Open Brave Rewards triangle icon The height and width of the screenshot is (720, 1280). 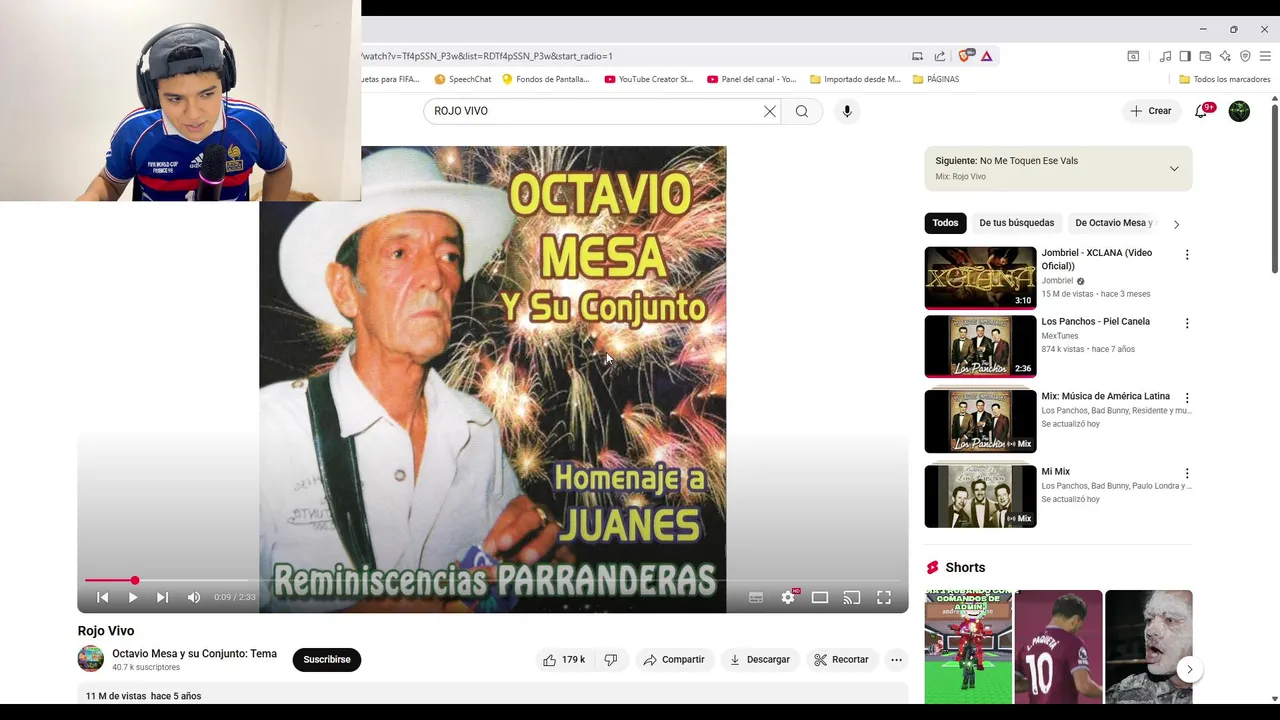point(986,56)
